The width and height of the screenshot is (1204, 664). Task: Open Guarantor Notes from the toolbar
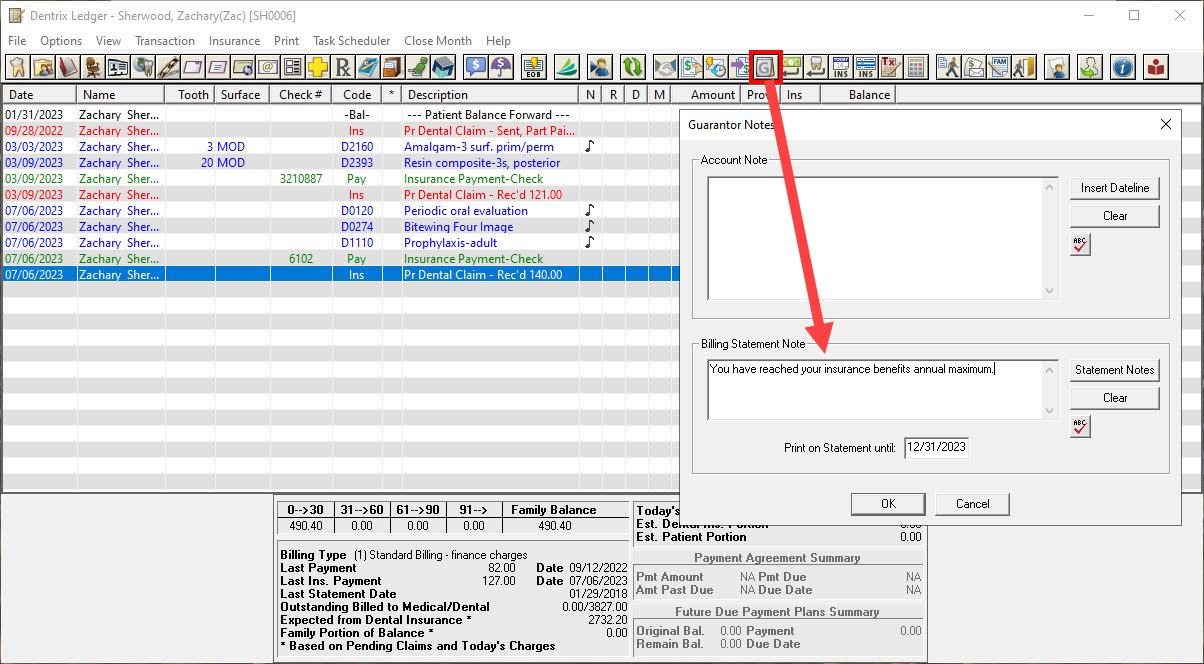(x=765, y=67)
